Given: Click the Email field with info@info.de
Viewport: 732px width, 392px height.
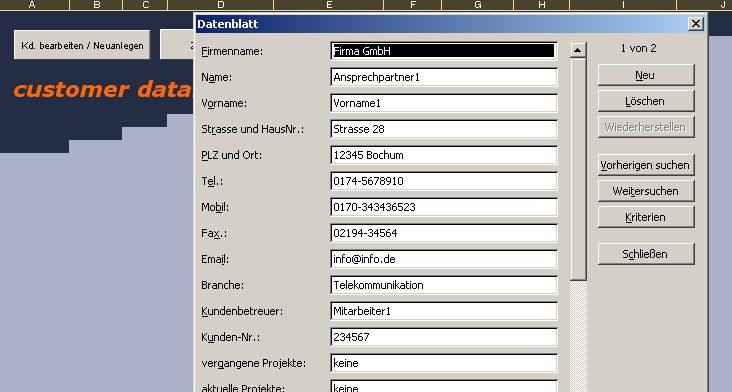Looking at the screenshot, I should pyautogui.click(x=443, y=259).
